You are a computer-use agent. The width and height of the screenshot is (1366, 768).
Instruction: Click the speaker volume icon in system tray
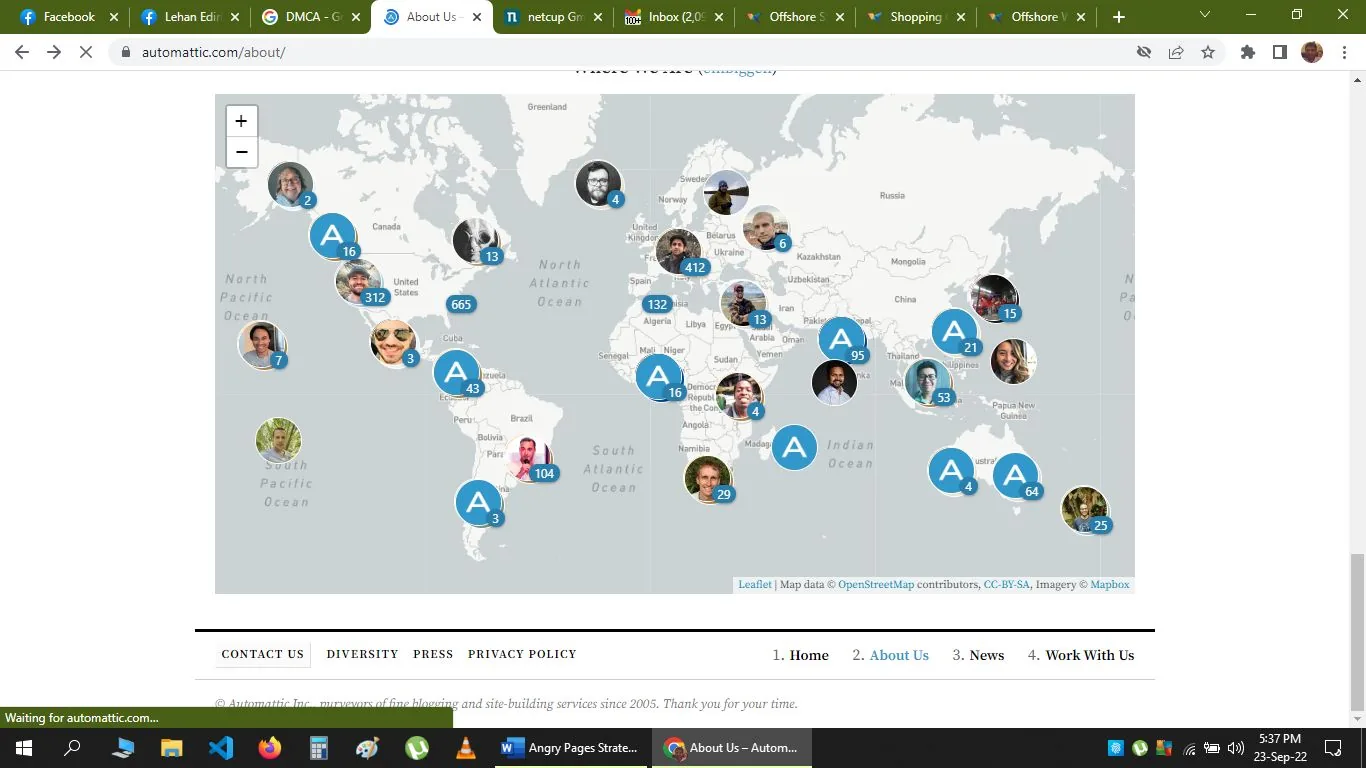[1233, 747]
